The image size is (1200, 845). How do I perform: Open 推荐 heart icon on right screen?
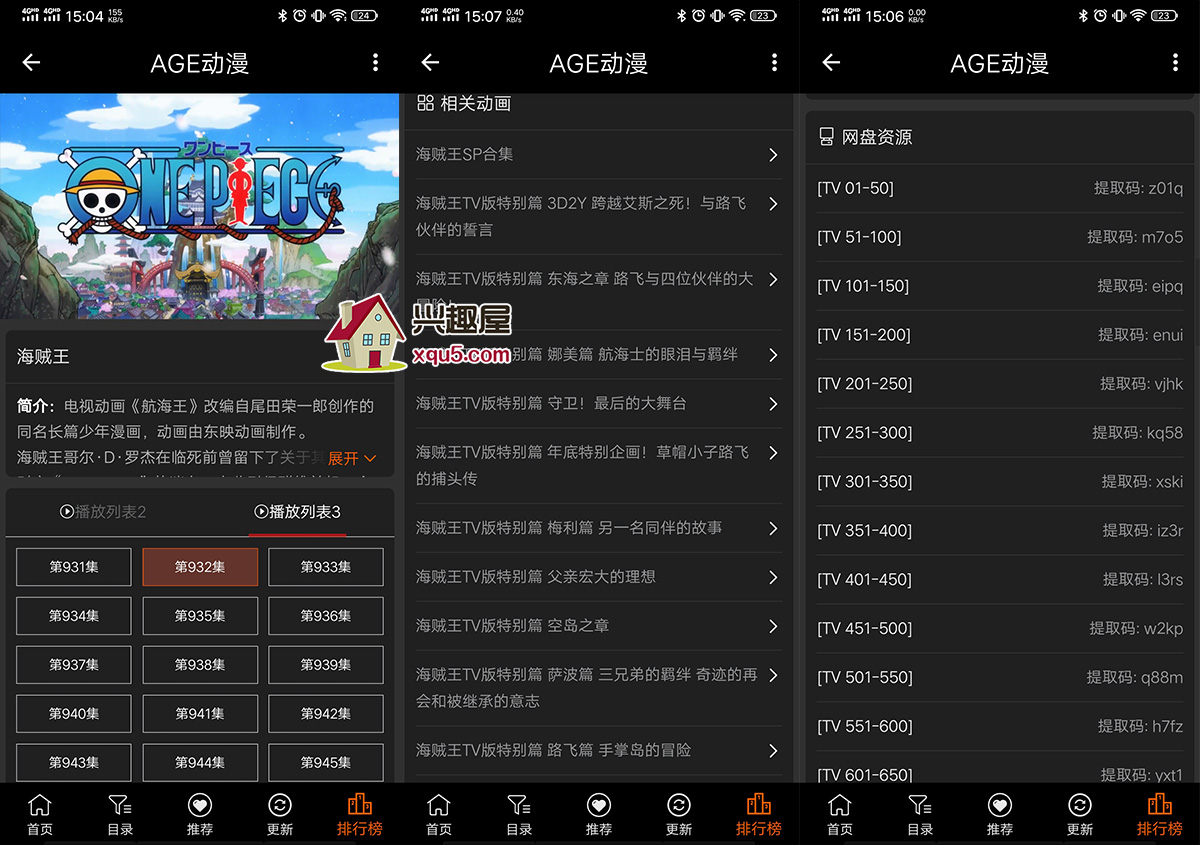tap(1000, 814)
